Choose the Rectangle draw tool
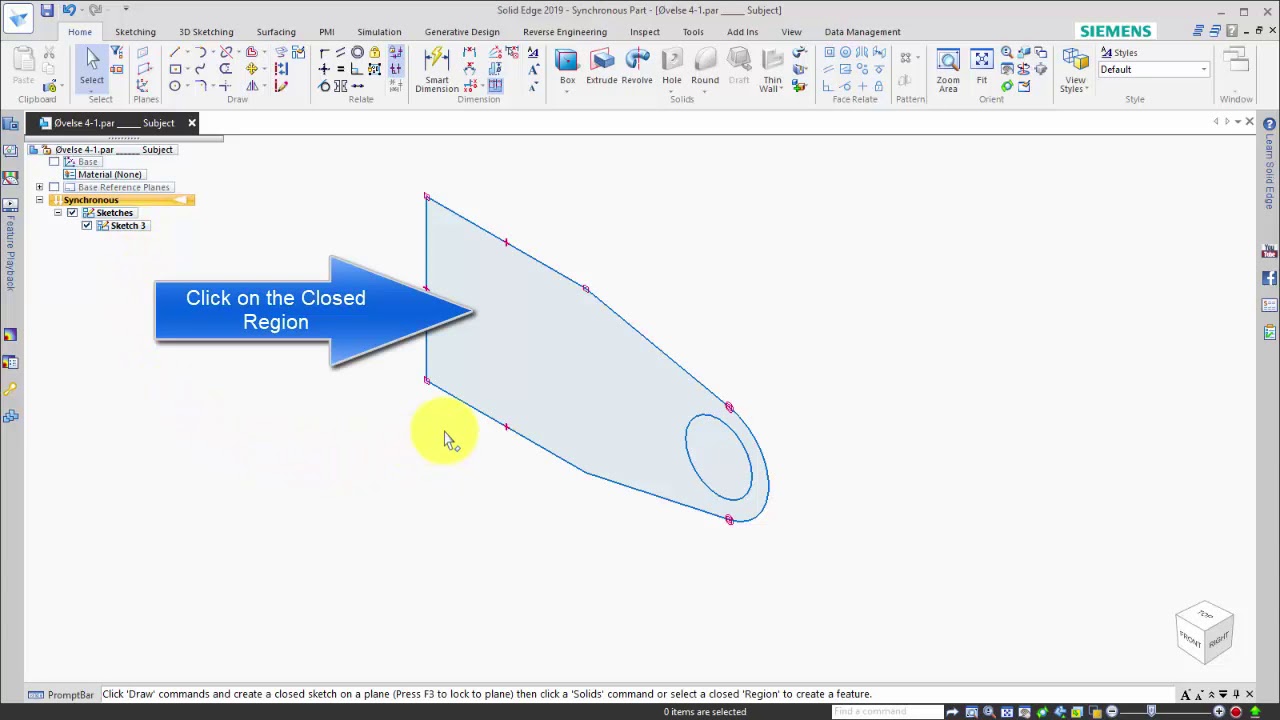The height and width of the screenshot is (720, 1280). tap(175, 69)
